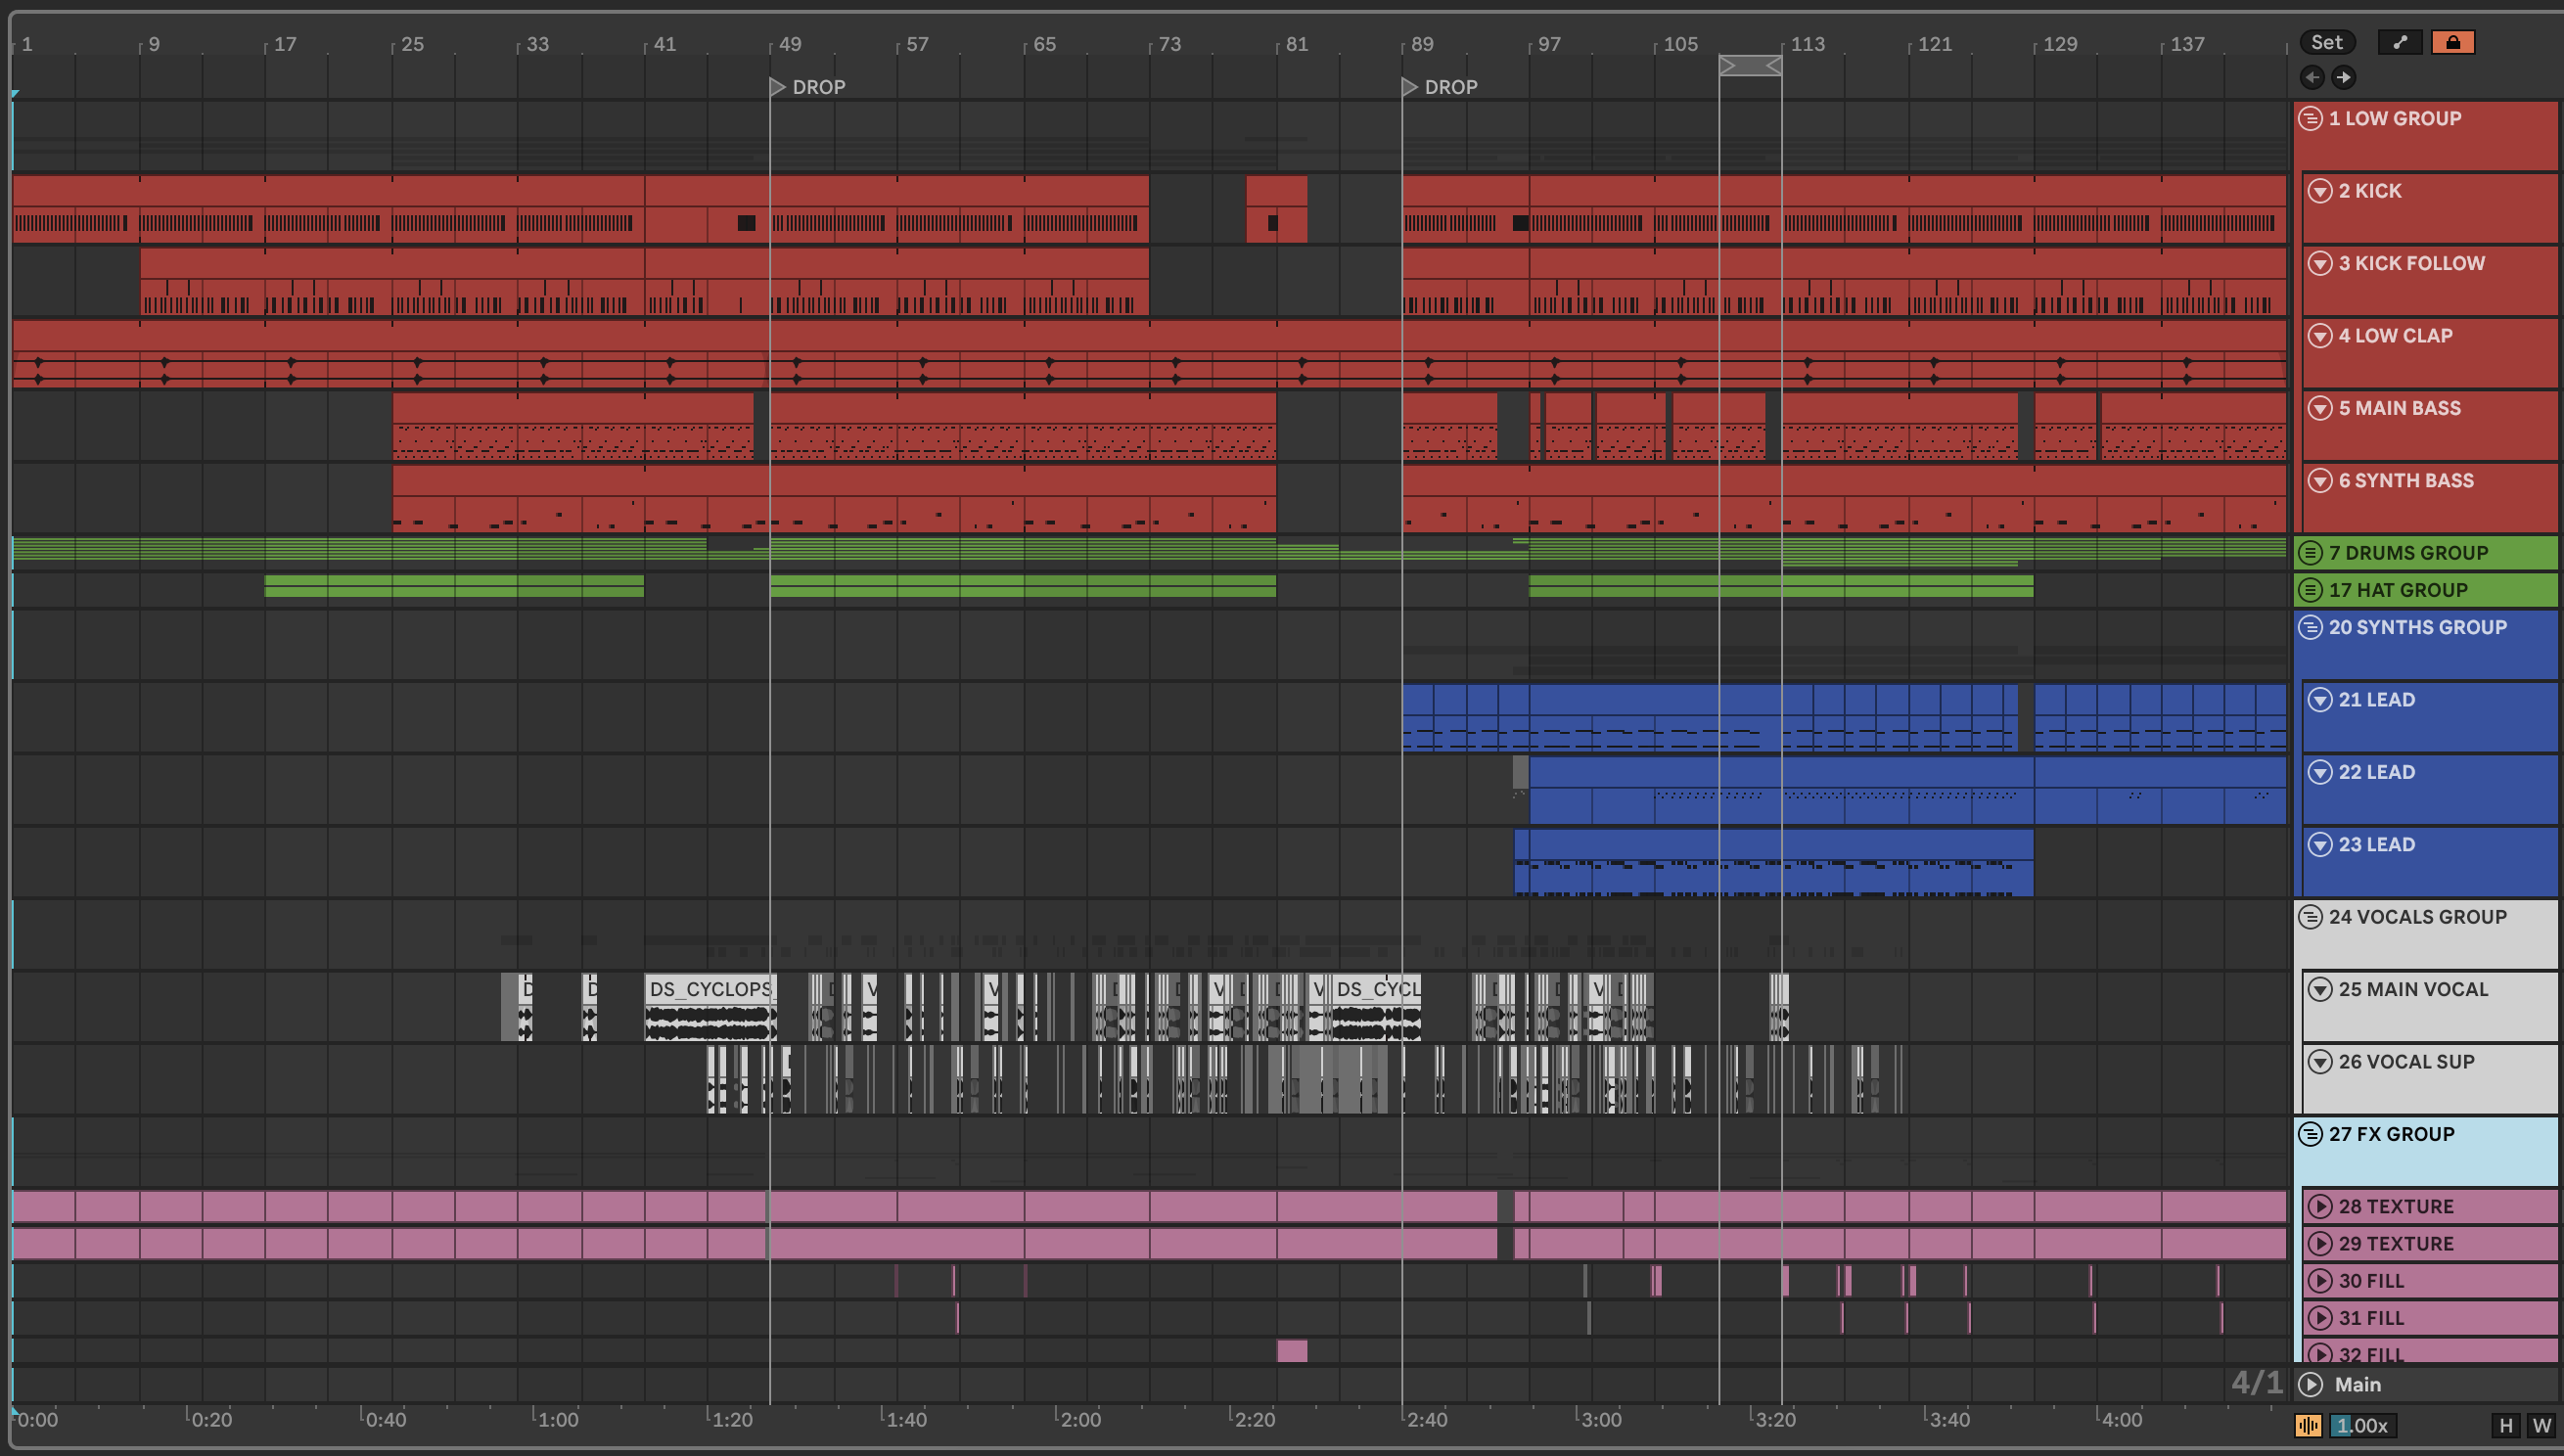Click Optimize Arrangement Width W button

(2541, 1425)
